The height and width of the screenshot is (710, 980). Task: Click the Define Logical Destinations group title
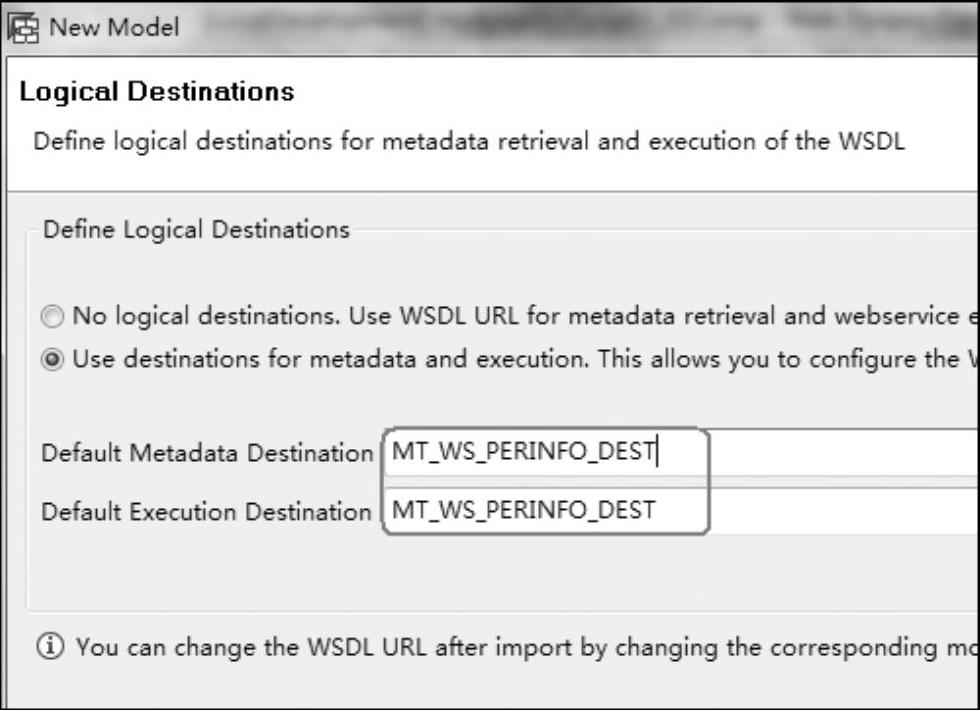196,229
